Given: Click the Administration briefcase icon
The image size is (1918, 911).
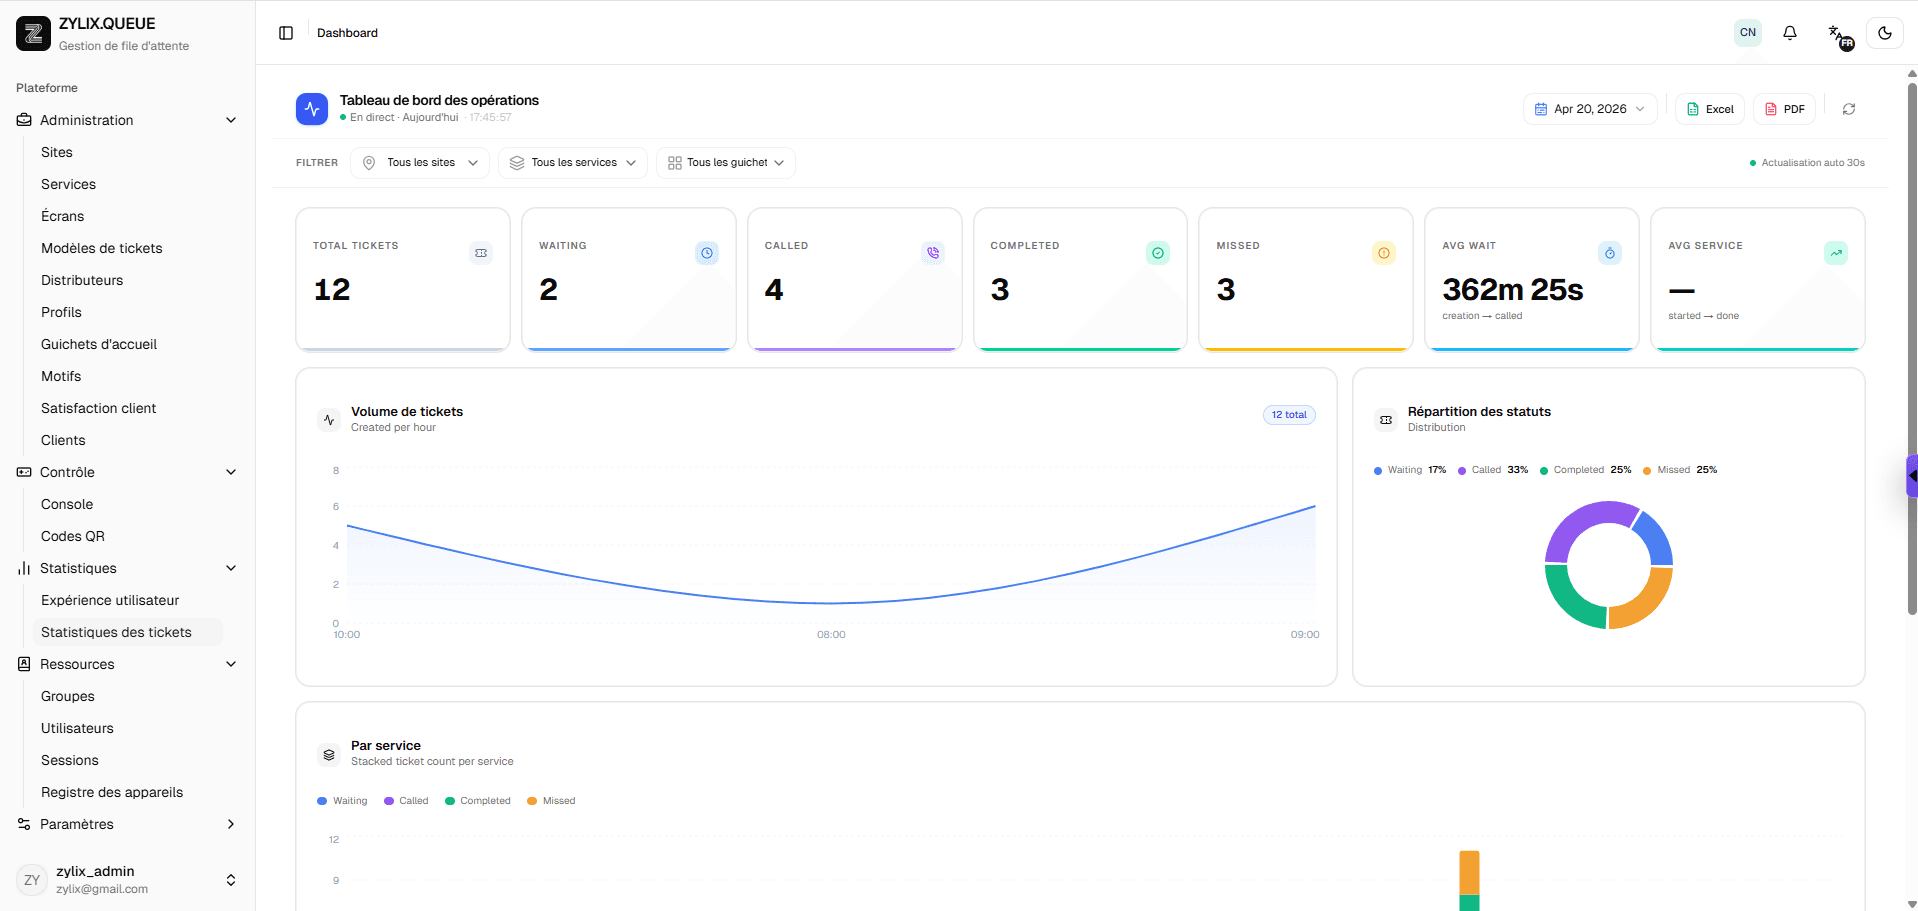Looking at the screenshot, I should [24, 120].
